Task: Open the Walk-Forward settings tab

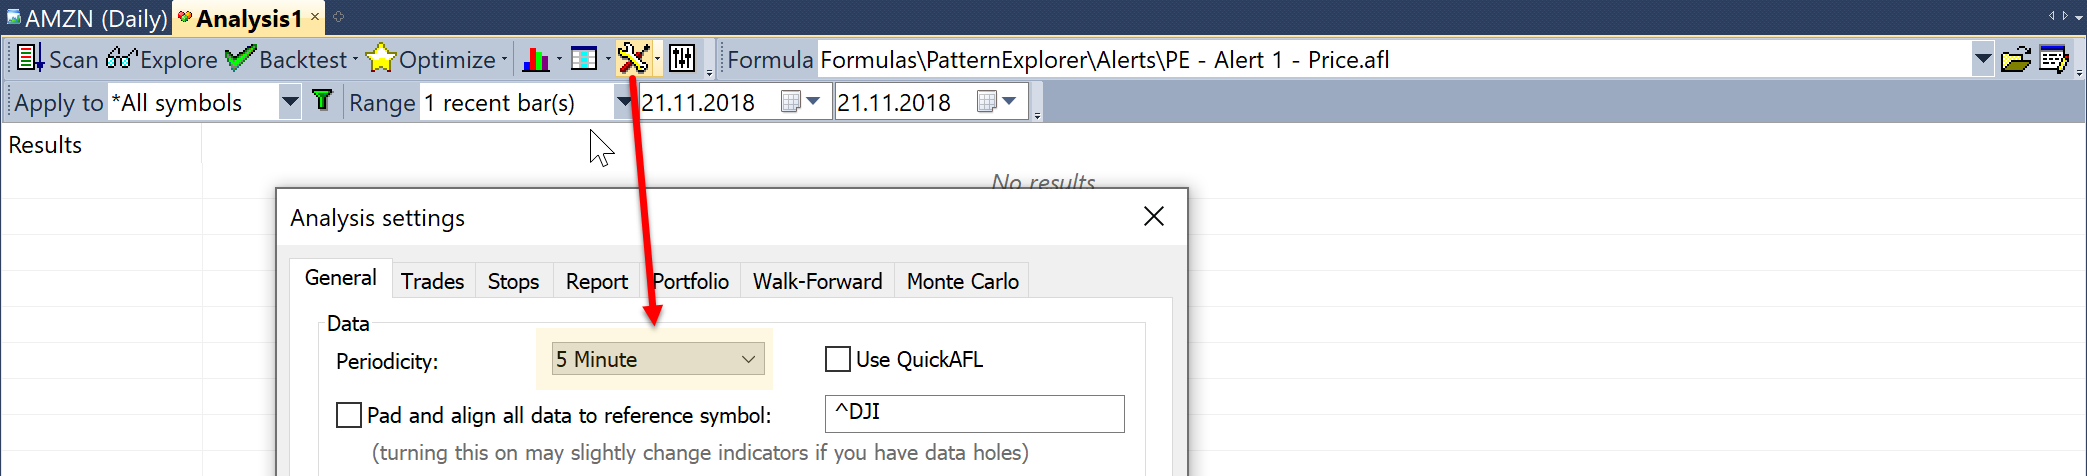Action: tap(817, 281)
